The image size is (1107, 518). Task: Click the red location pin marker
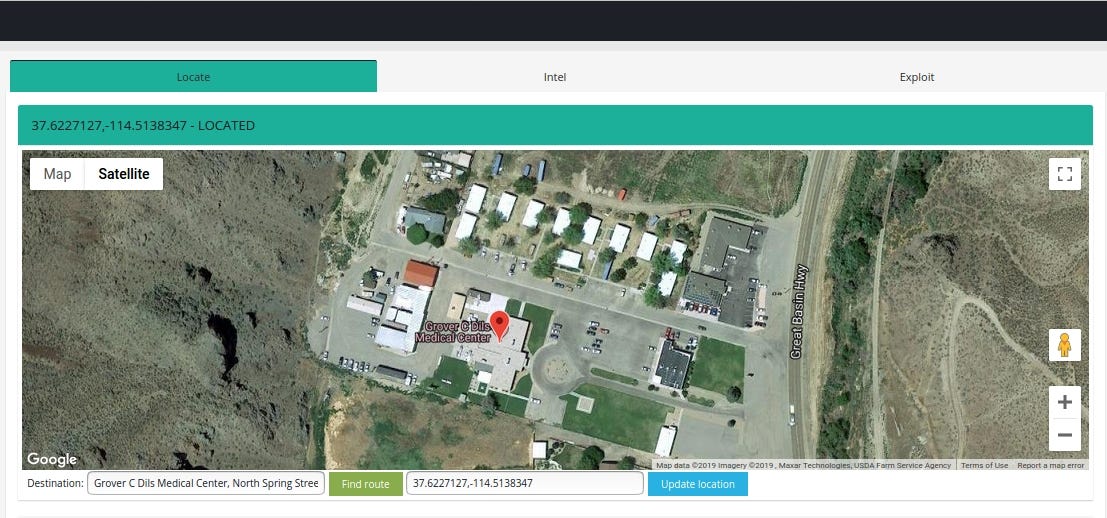[x=500, y=325]
